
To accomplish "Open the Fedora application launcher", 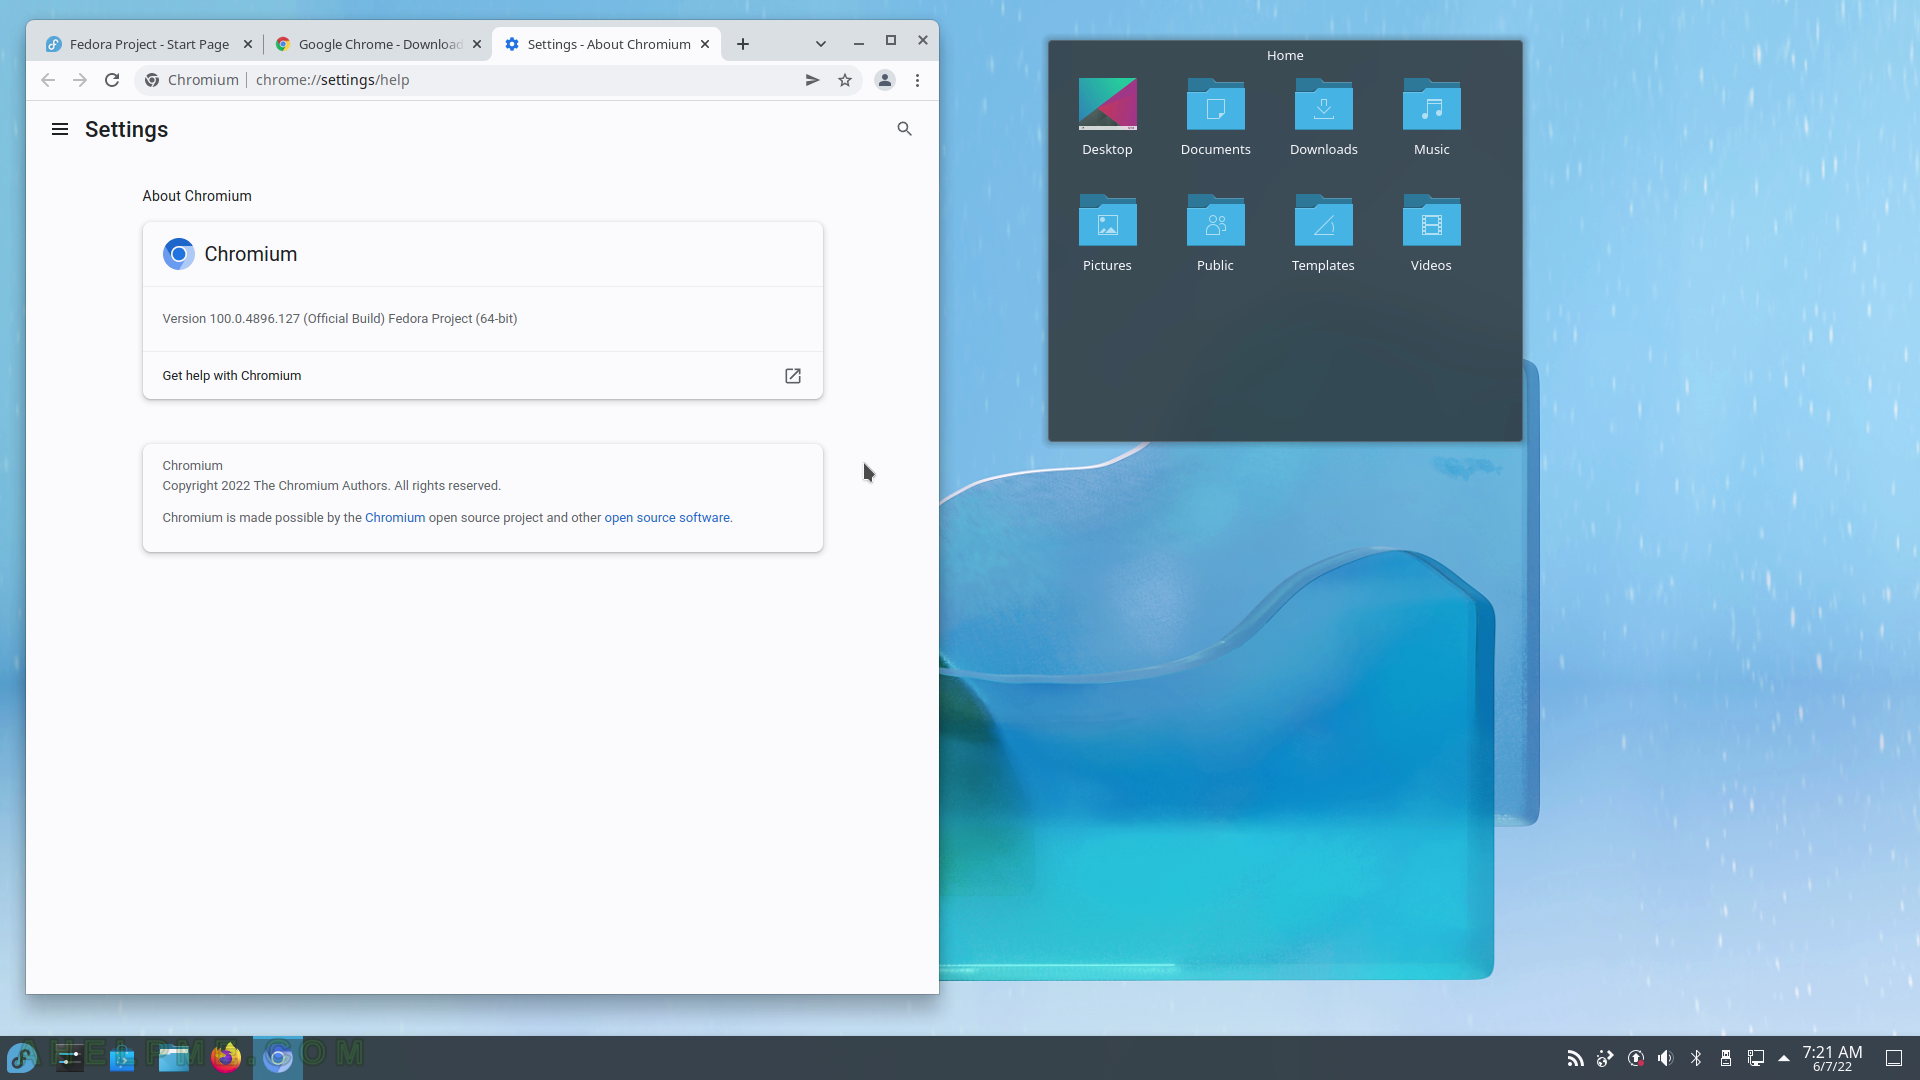I will [22, 1058].
